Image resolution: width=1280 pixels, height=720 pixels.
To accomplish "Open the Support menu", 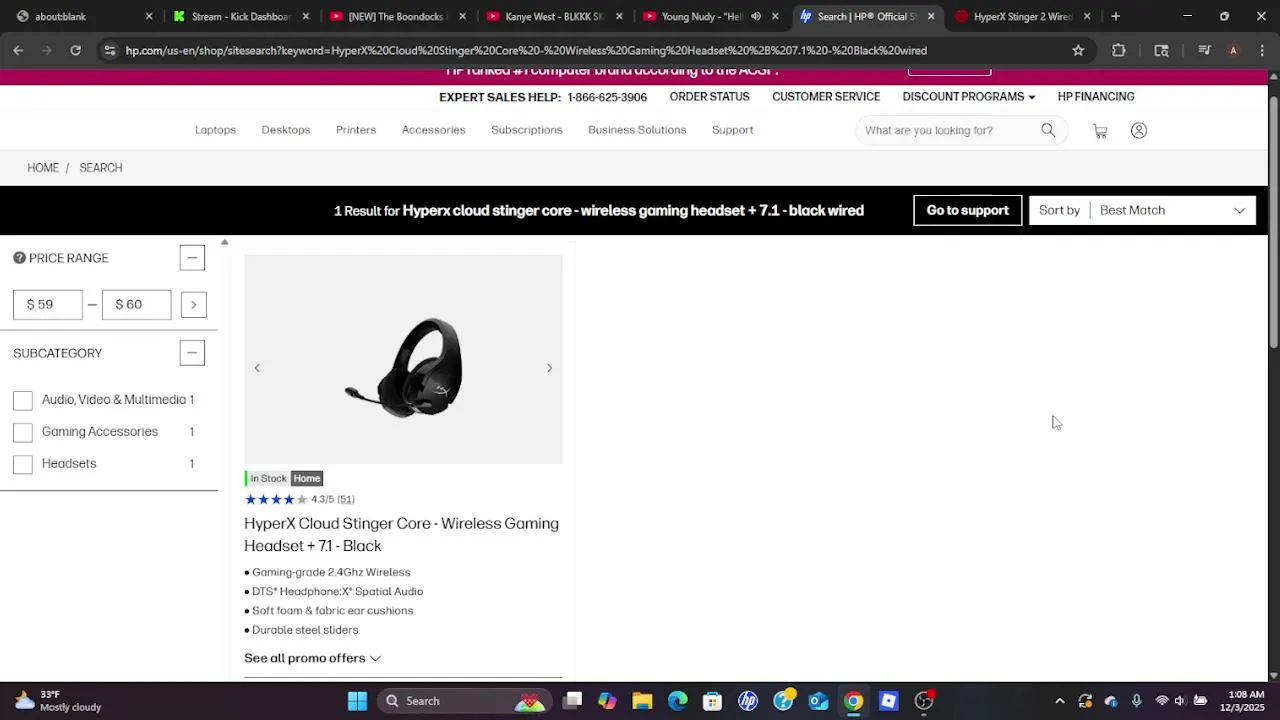I will (x=733, y=130).
